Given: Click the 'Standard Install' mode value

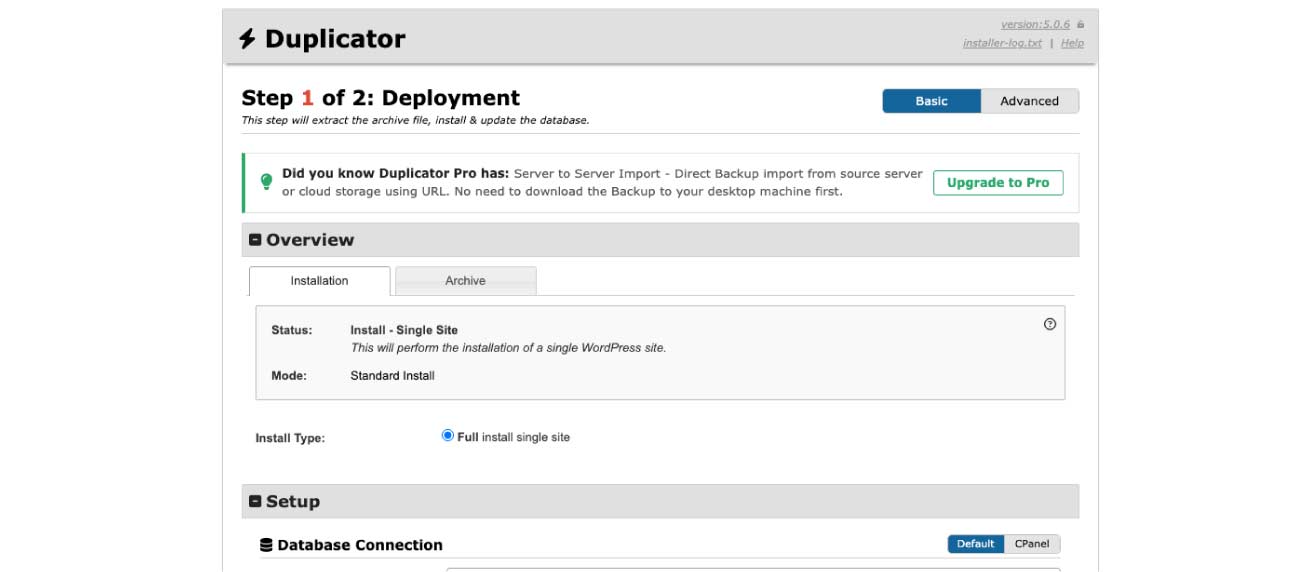Looking at the screenshot, I should pos(392,376).
